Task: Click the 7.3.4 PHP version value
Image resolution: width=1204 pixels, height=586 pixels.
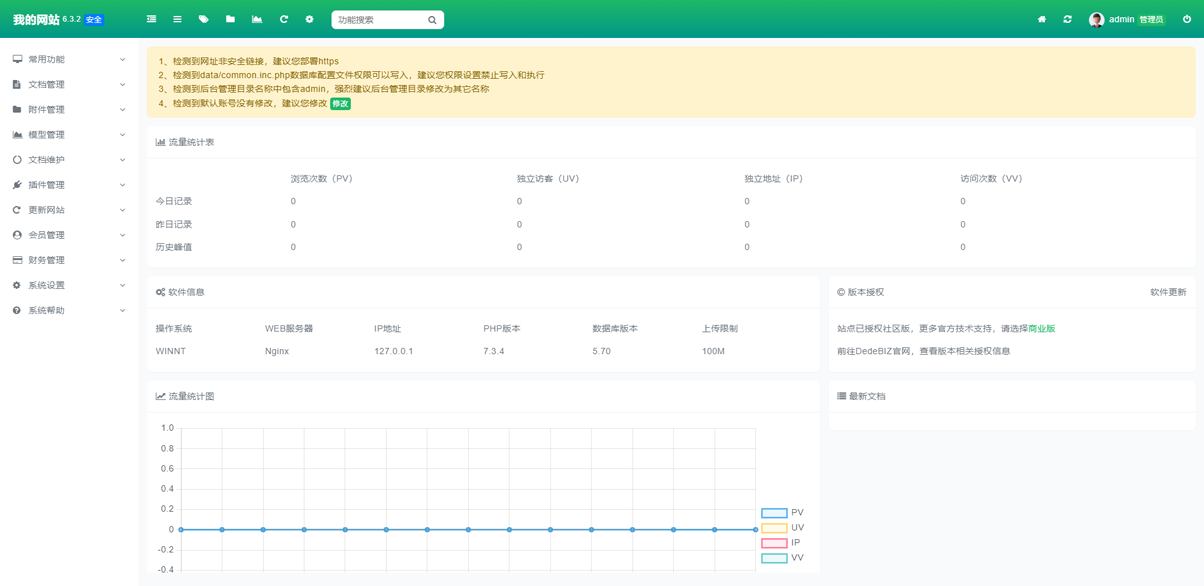Action: pos(494,351)
